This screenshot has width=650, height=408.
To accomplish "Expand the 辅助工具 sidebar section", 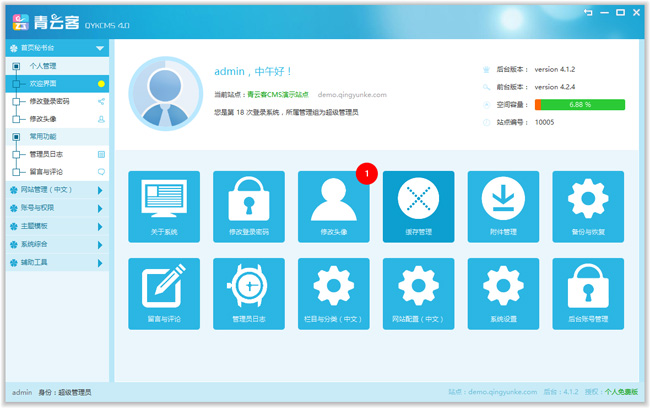I will click(57, 262).
